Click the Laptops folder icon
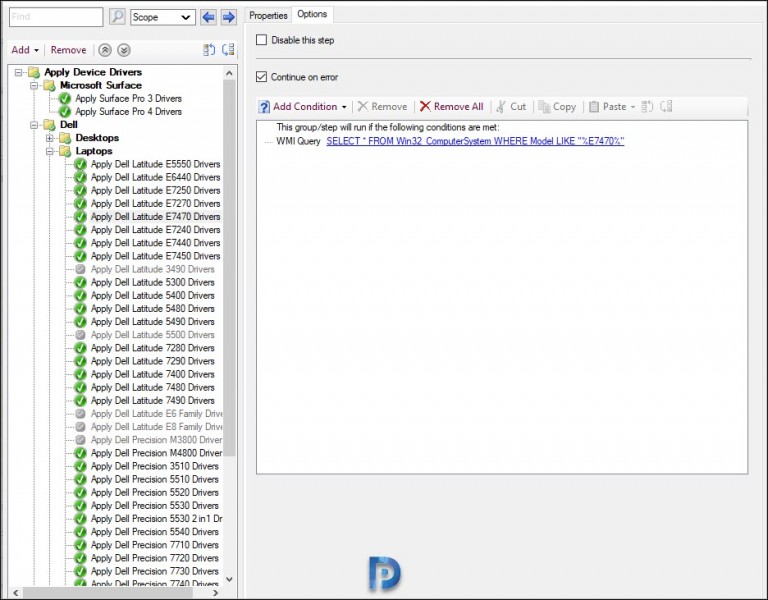 coord(65,151)
